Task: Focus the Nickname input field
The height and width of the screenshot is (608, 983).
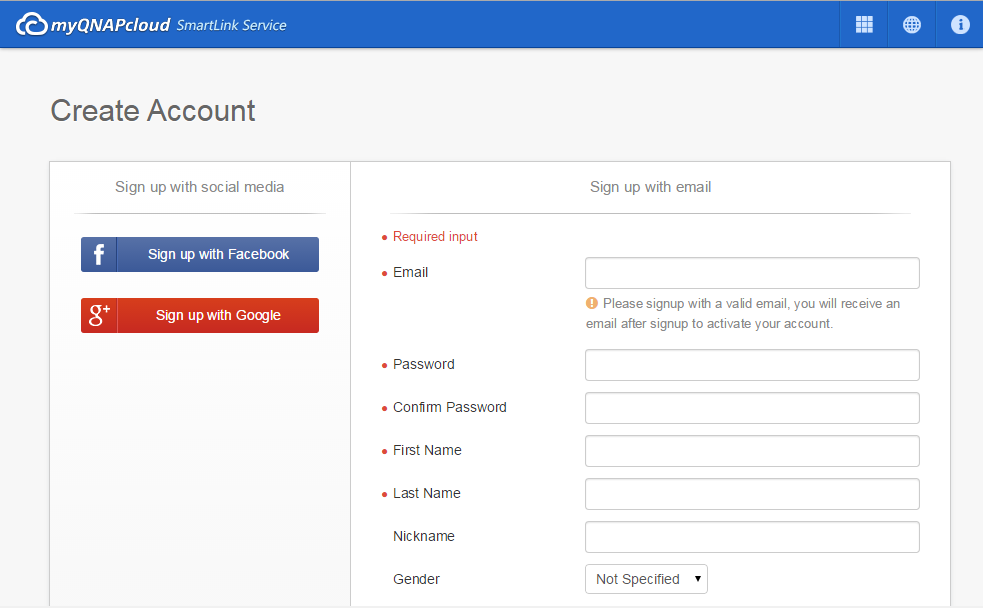Action: (752, 537)
